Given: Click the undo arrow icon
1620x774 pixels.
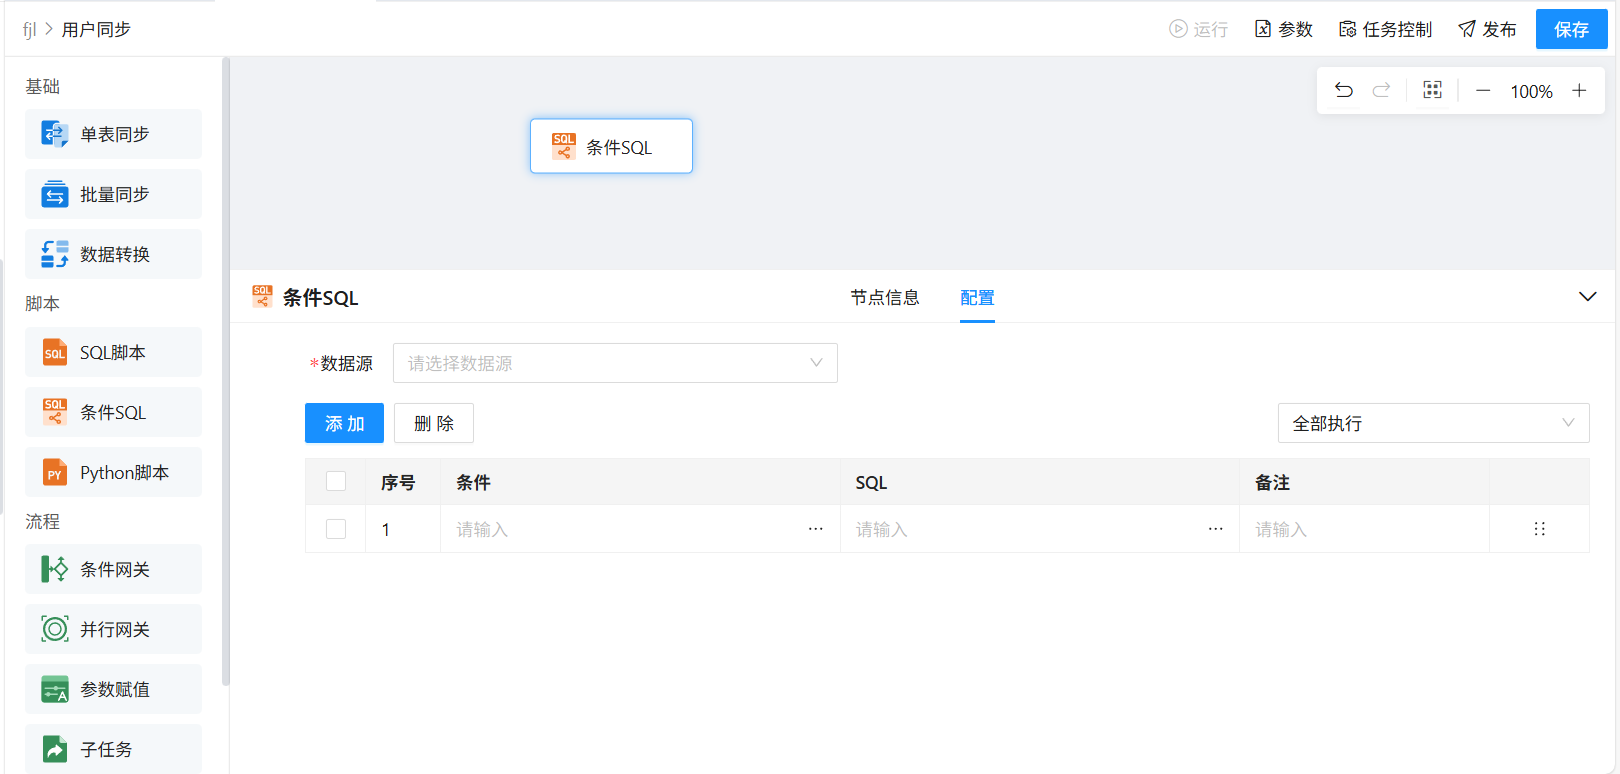Looking at the screenshot, I should 1344,91.
